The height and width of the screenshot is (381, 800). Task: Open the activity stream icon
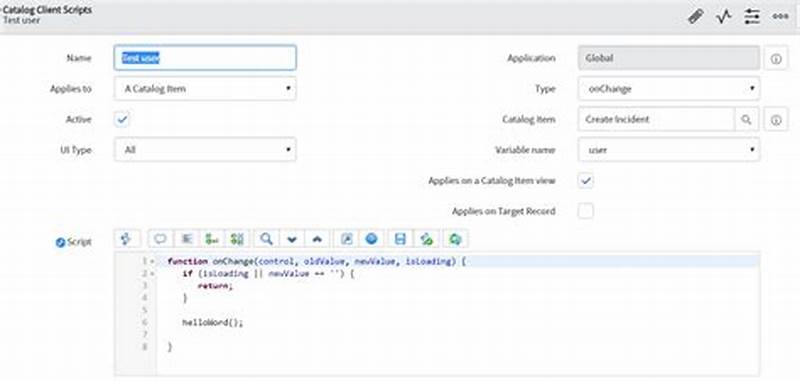(x=723, y=16)
